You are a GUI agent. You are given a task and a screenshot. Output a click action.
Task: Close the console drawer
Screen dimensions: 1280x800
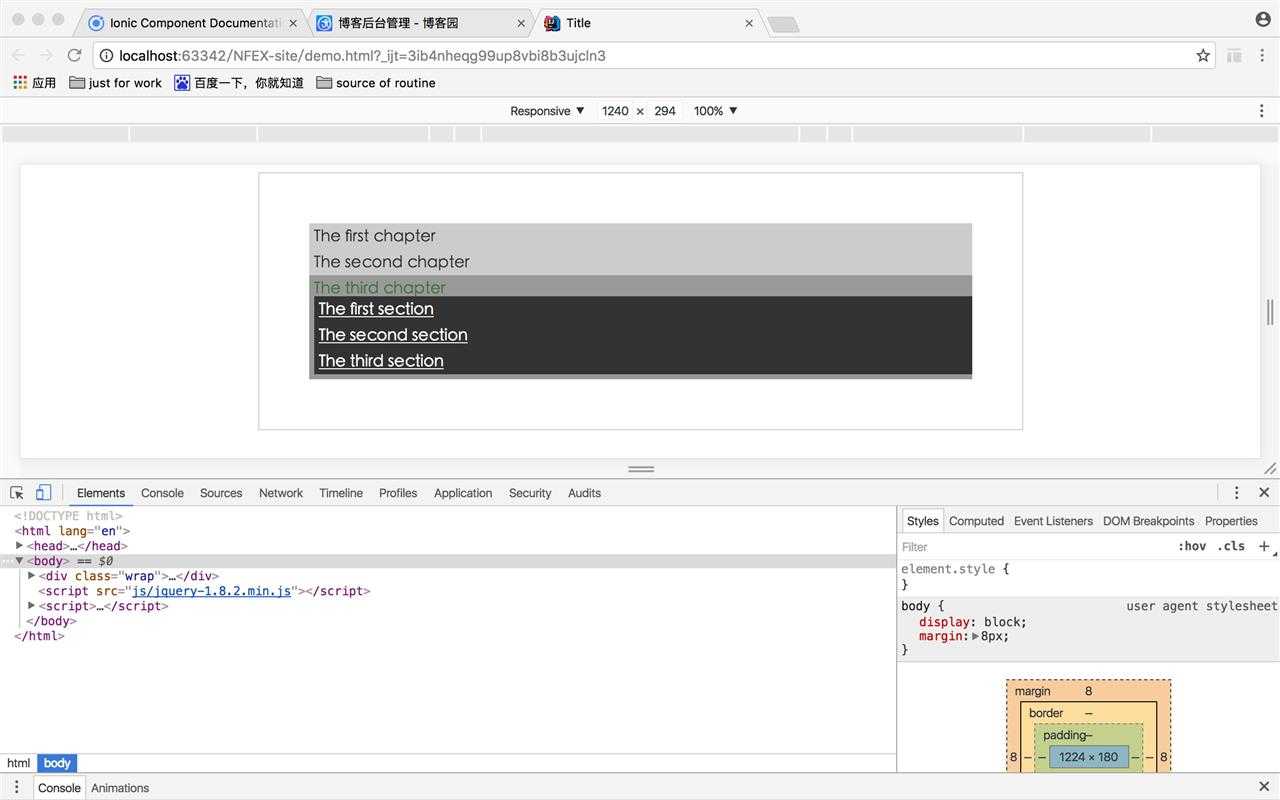click(1264, 787)
